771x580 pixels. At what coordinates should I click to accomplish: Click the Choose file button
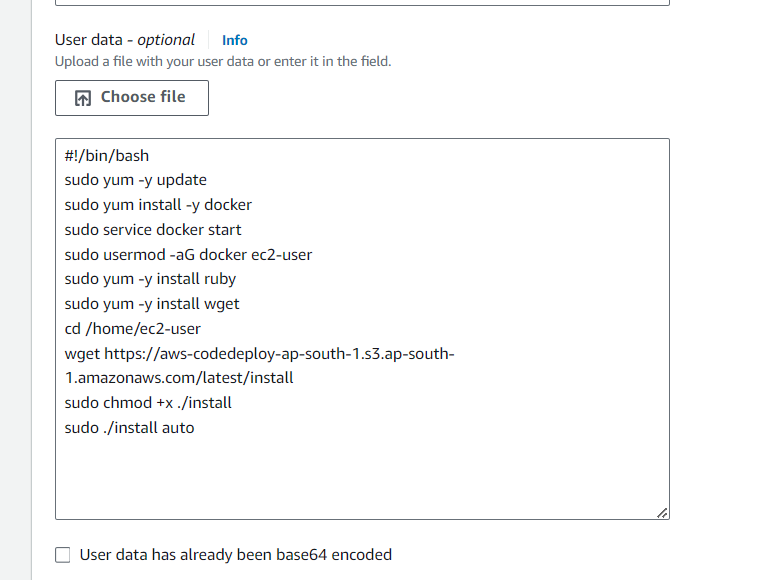(x=132, y=98)
